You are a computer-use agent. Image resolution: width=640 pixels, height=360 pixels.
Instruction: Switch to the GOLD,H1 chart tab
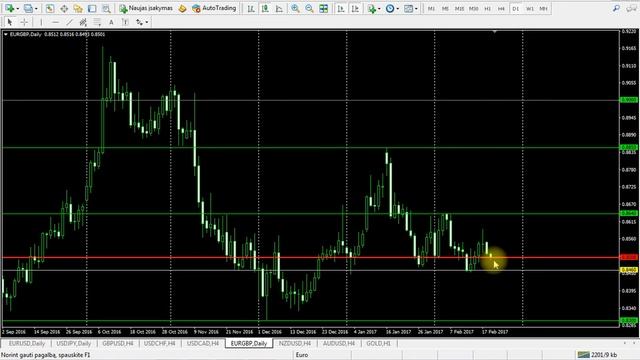378,343
